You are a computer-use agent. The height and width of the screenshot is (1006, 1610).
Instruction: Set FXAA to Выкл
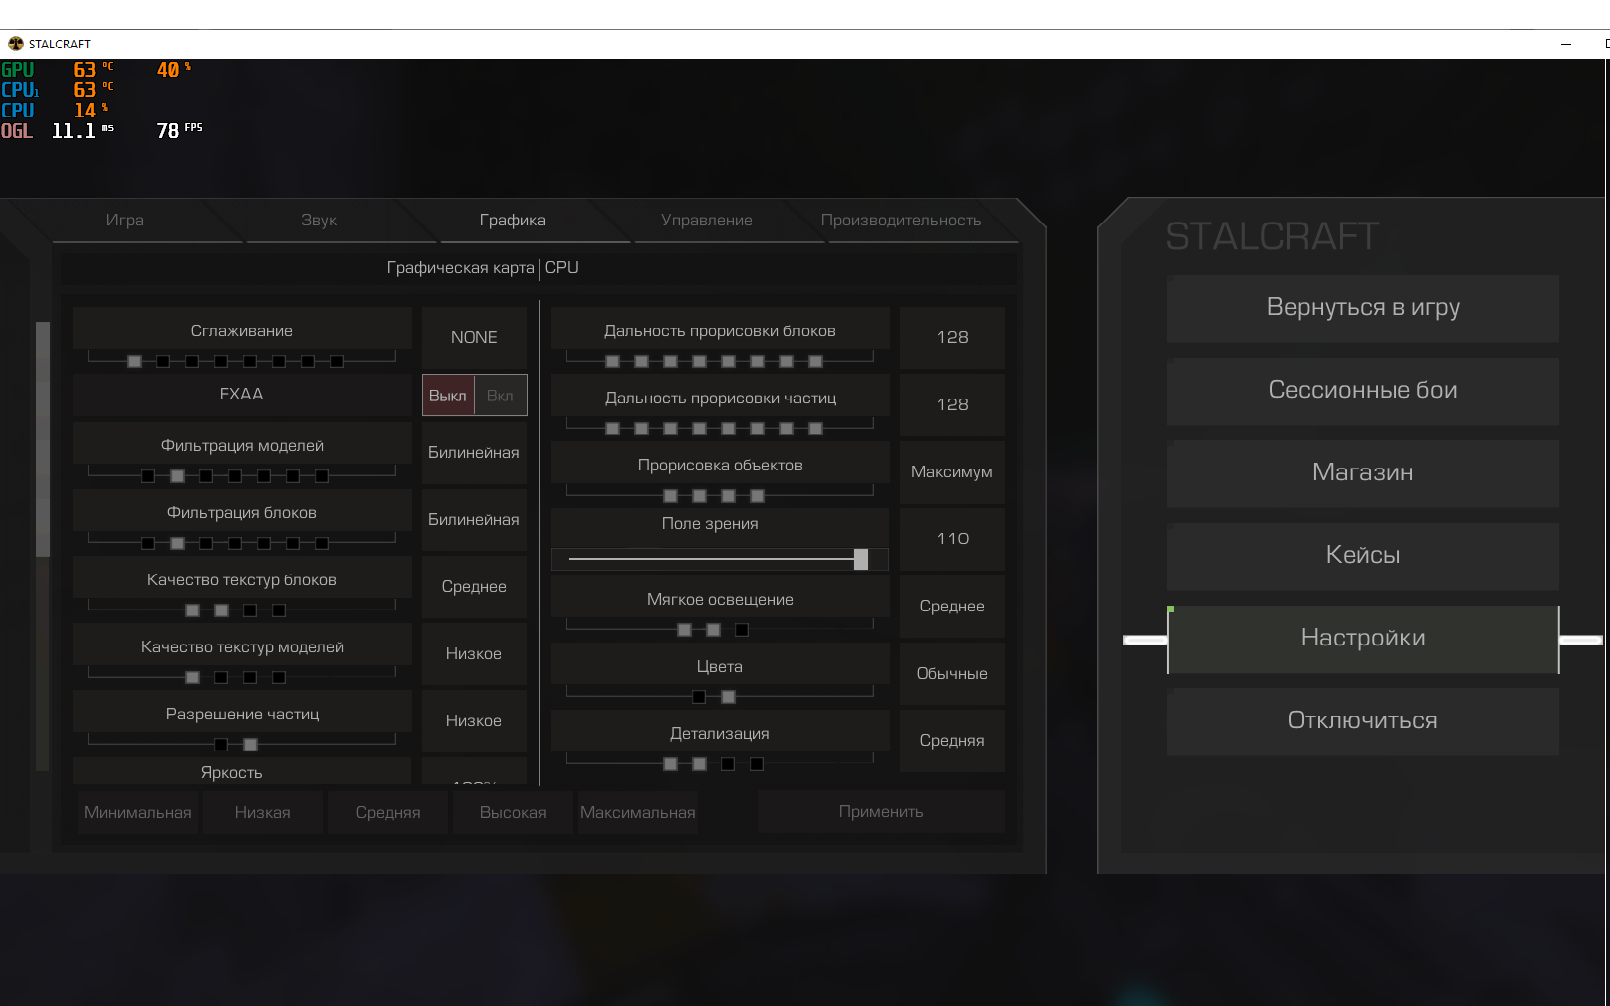(x=448, y=396)
